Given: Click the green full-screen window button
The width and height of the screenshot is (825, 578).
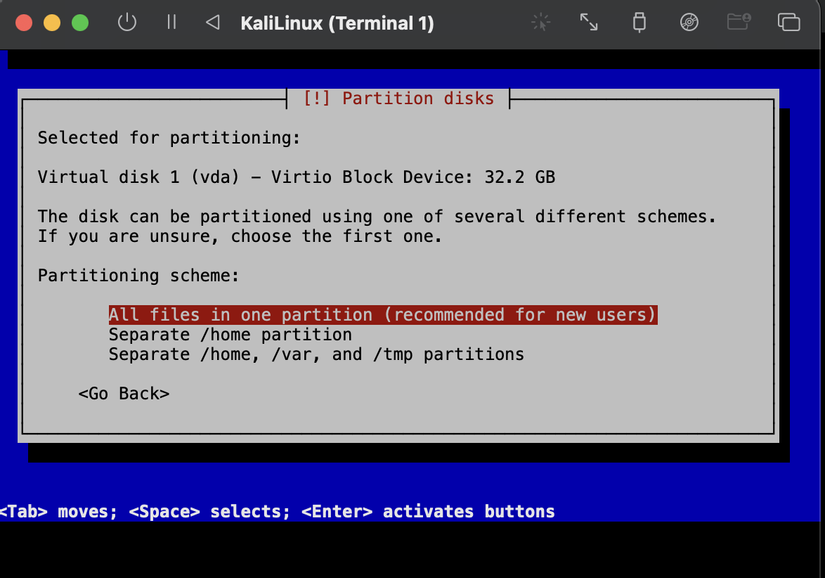Looking at the screenshot, I should coord(80,23).
